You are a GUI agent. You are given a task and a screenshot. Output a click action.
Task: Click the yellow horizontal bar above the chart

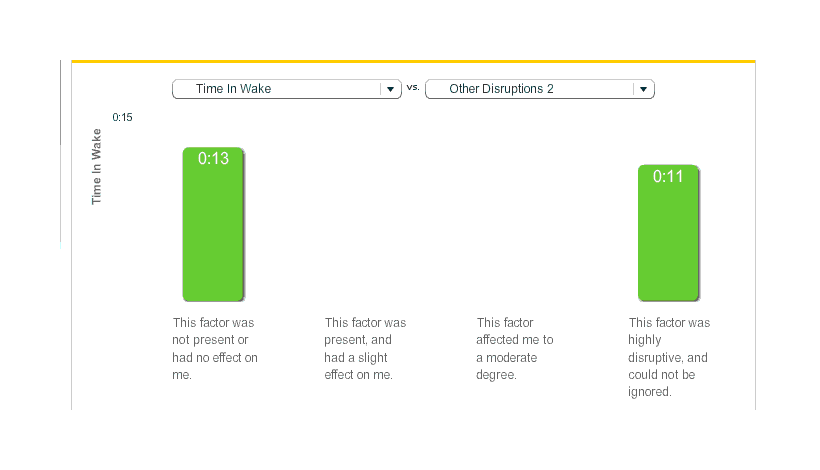click(x=413, y=61)
